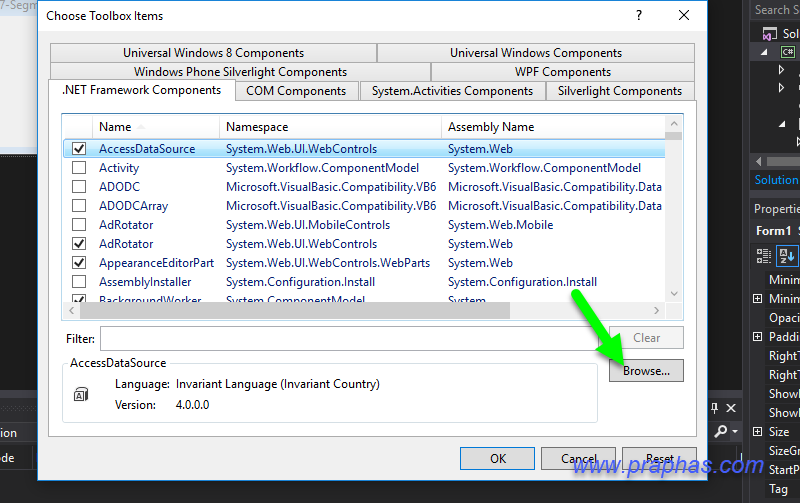Click the Search Solution Explorer box

pos(775,10)
